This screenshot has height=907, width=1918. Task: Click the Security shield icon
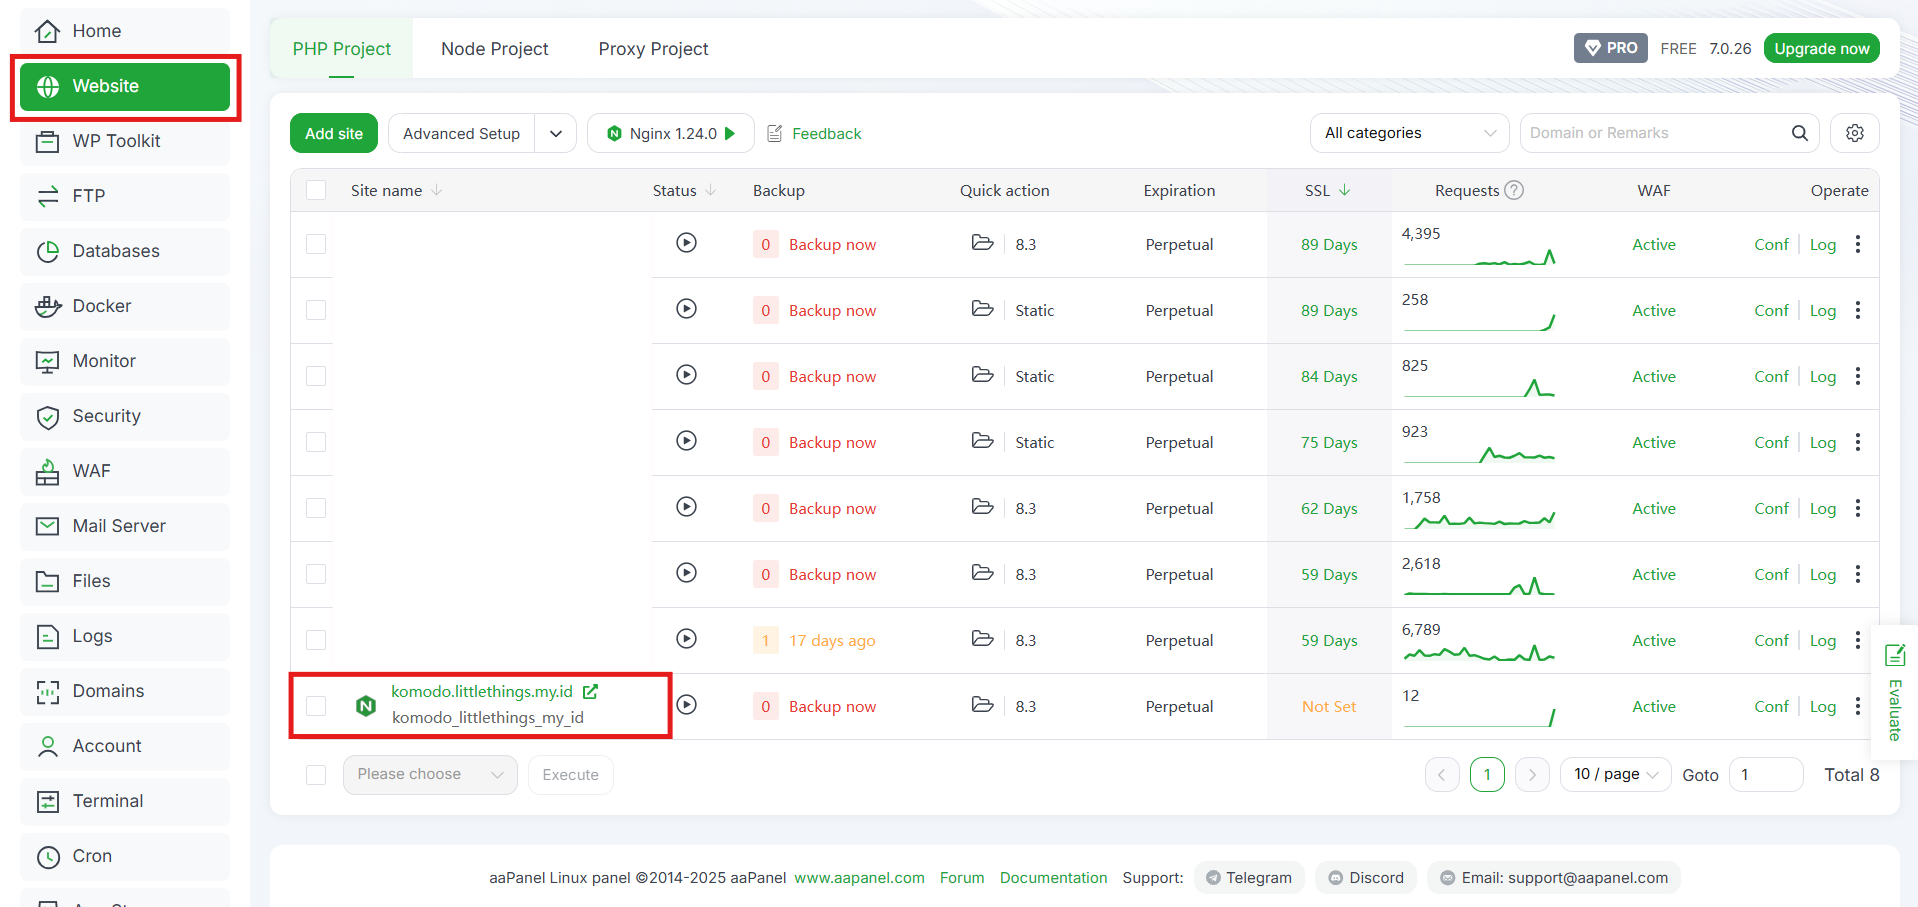pos(47,417)
